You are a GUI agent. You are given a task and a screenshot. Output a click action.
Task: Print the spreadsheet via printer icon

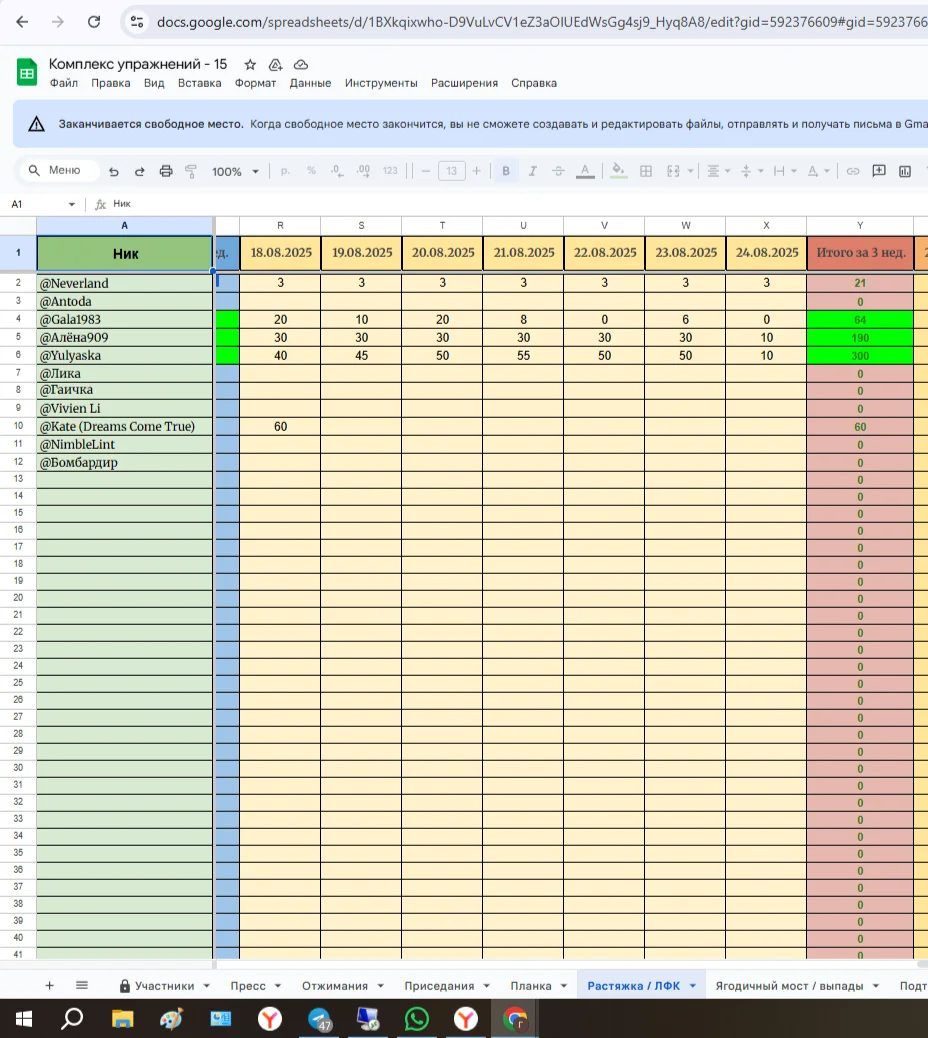(x=166, y=171)
